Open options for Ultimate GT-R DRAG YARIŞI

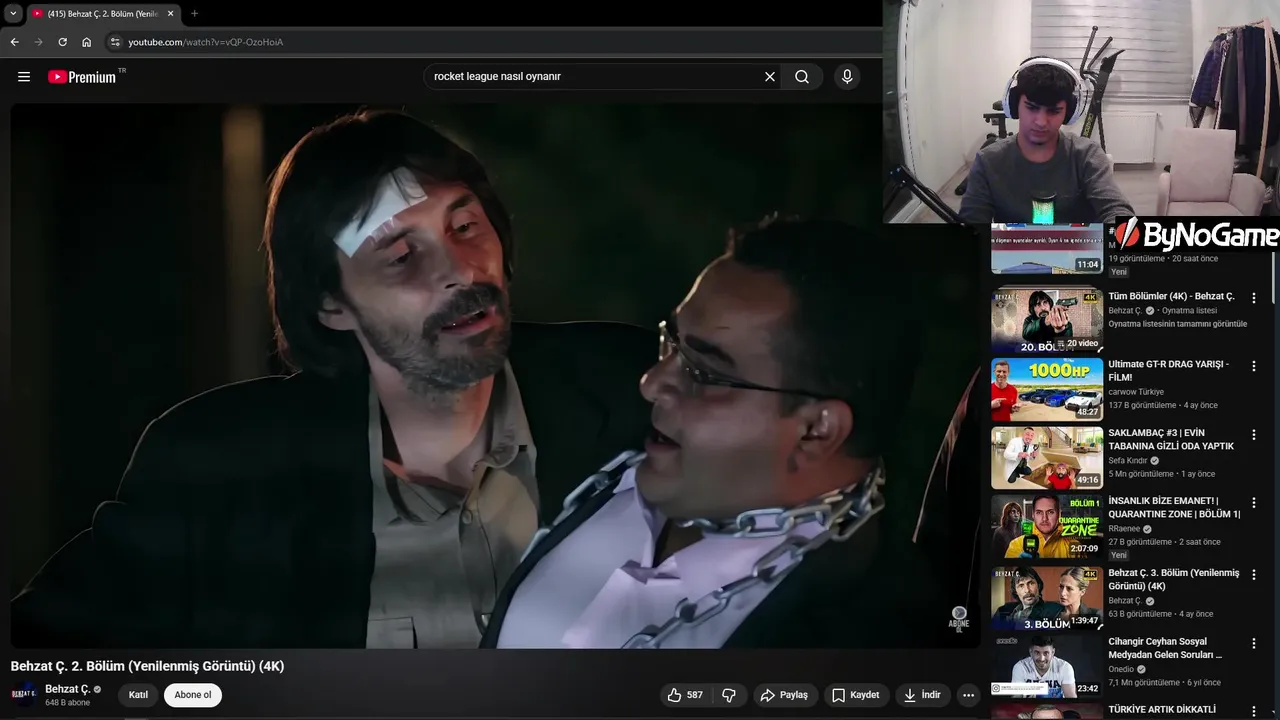tap(1254, 366)
